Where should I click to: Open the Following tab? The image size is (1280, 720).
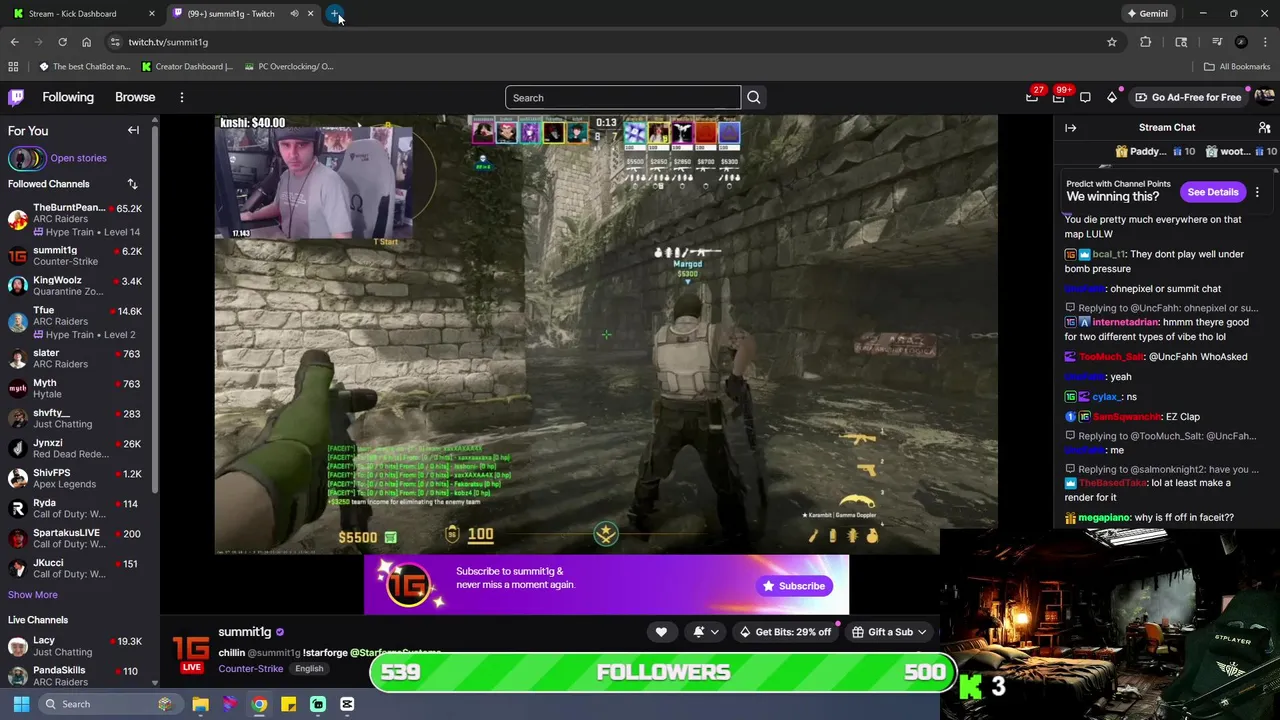coord(68,97)
